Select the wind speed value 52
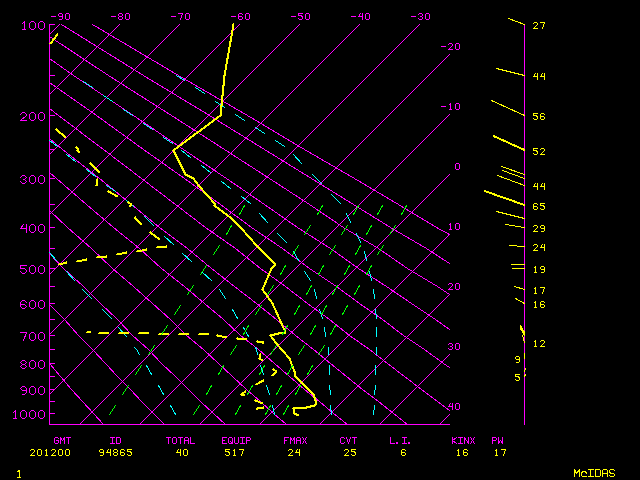The image size is (640, 480). (538, 152)
